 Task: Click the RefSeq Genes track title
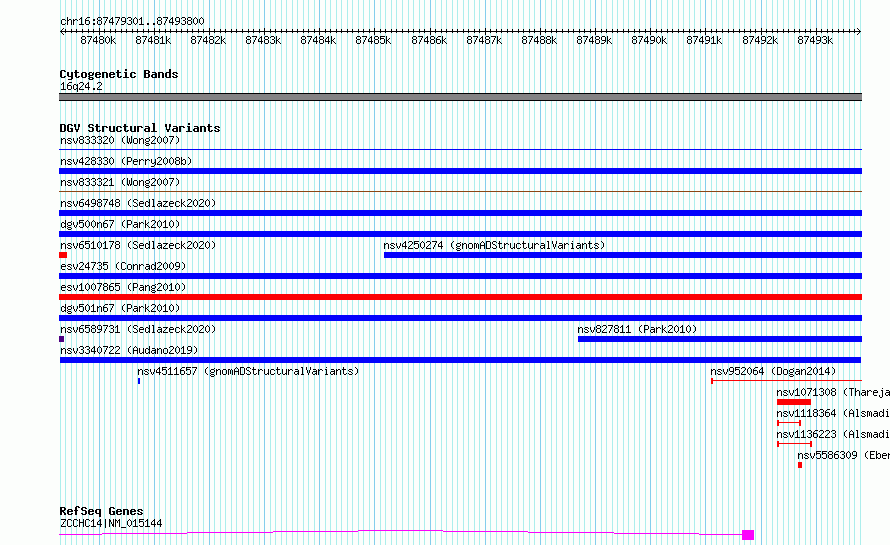coord(101,512)
